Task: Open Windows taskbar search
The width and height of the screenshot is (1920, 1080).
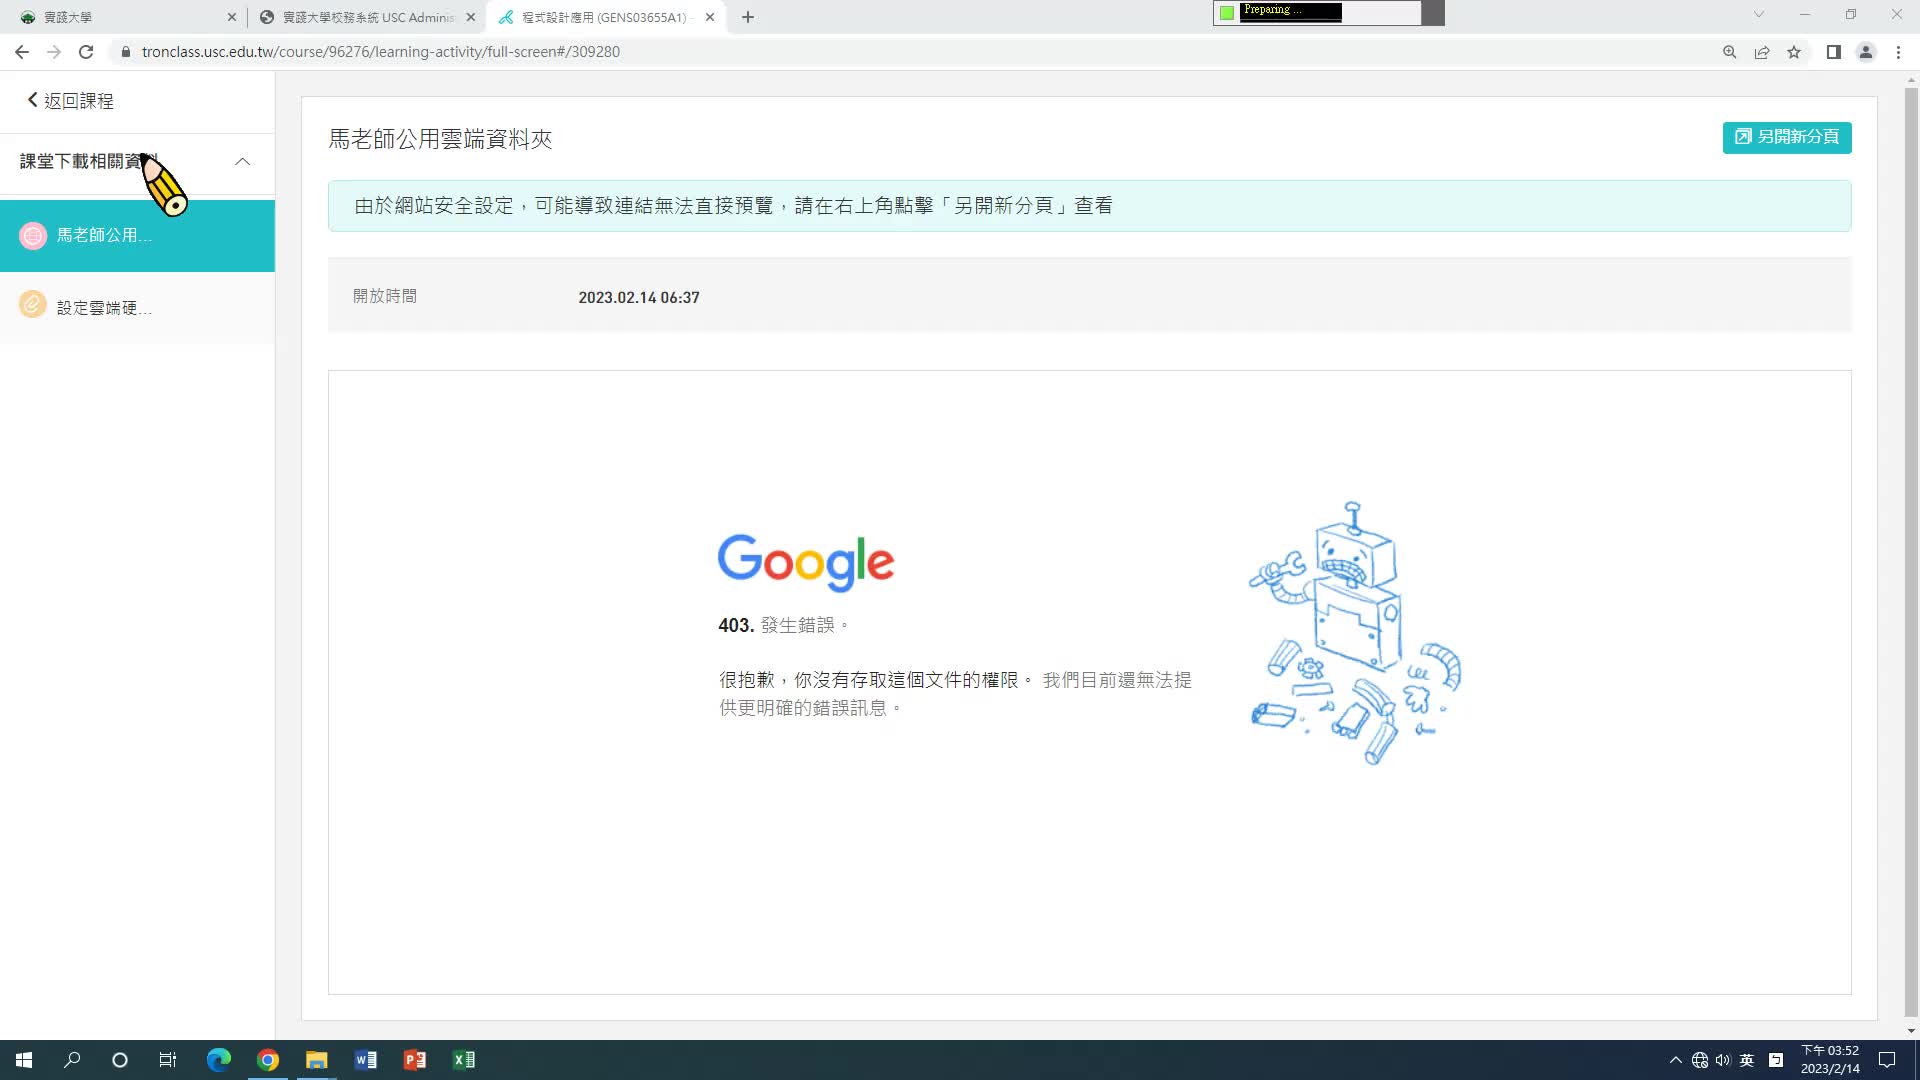Action: (72, 1060)
